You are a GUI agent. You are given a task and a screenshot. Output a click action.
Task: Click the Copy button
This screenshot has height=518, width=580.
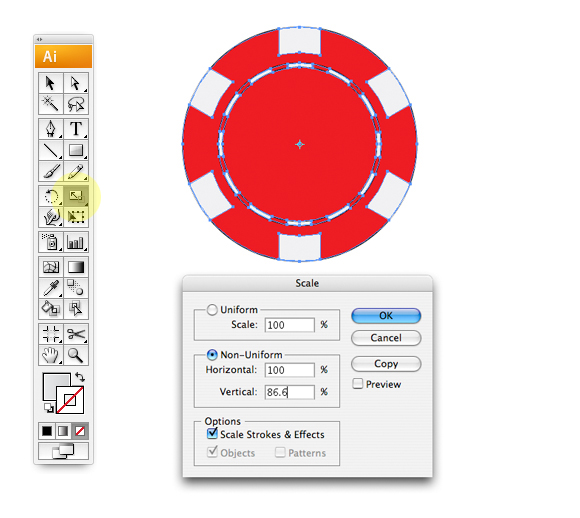coord(386,364)
